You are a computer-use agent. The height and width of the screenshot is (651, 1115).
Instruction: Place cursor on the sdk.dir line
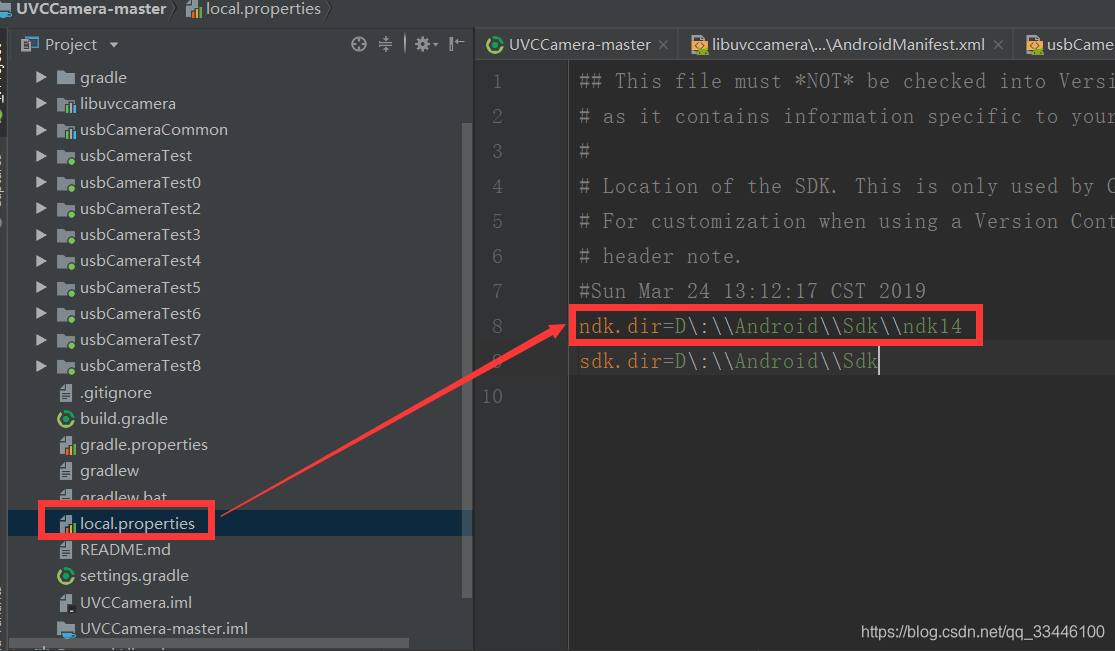pos(728,361)
